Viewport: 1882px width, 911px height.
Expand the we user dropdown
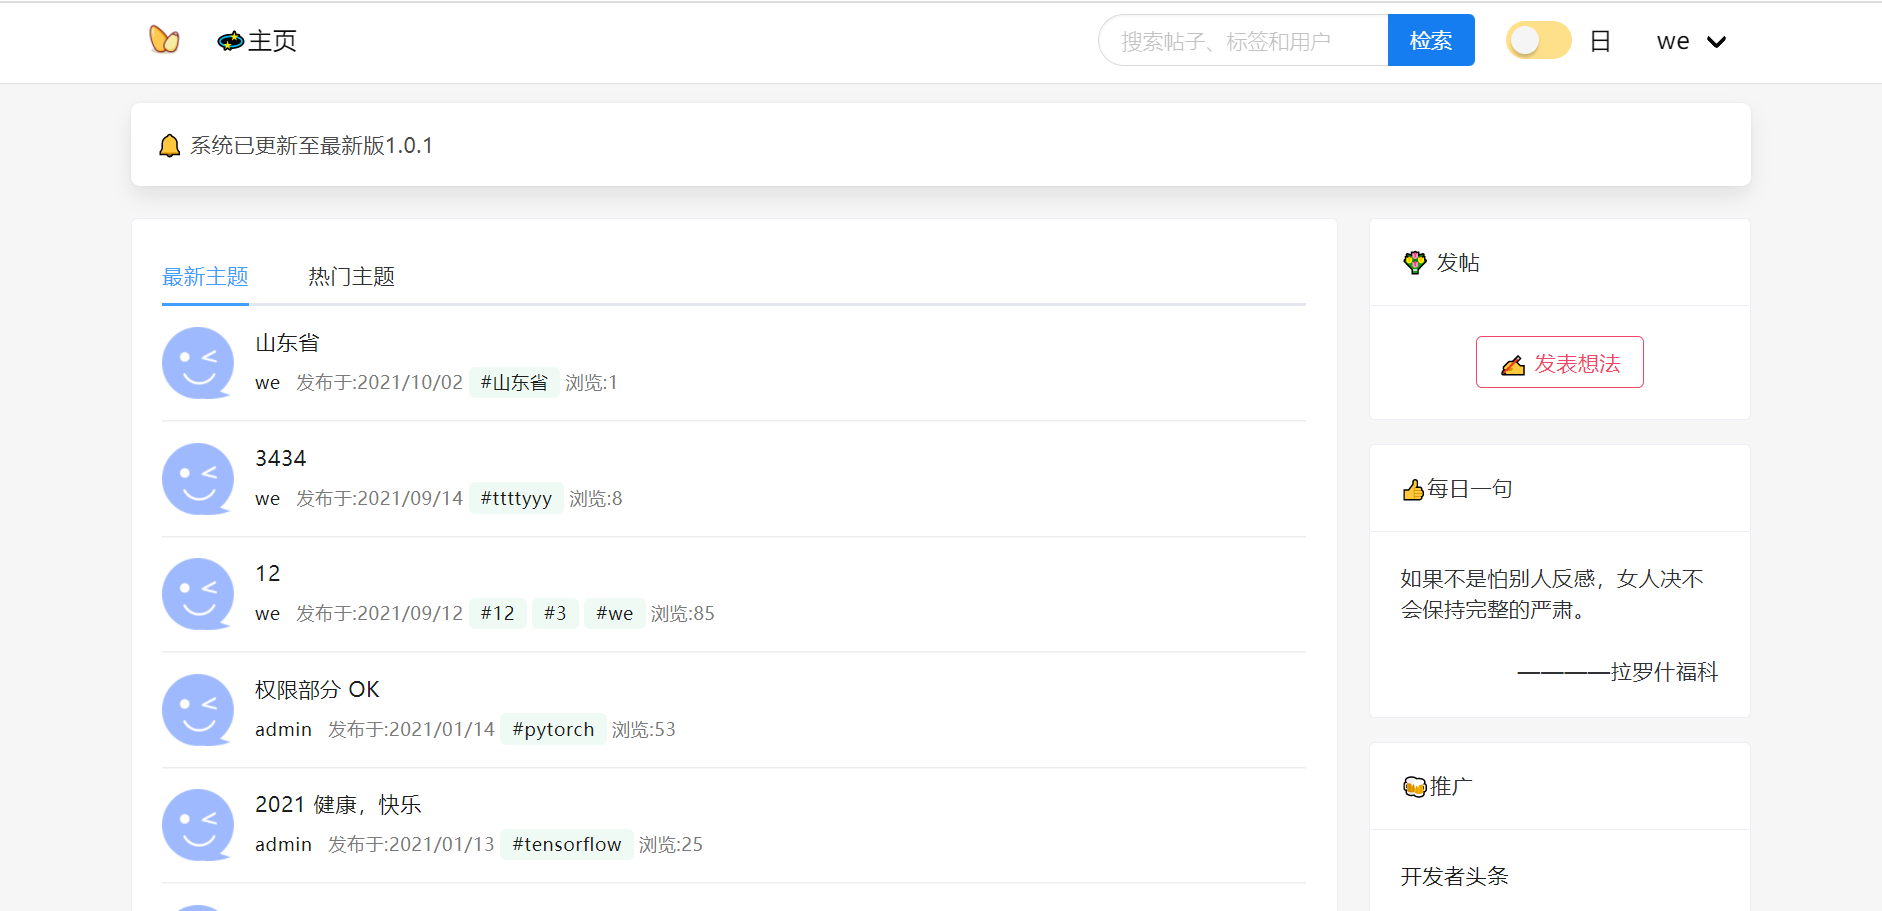coord(1691,41)
